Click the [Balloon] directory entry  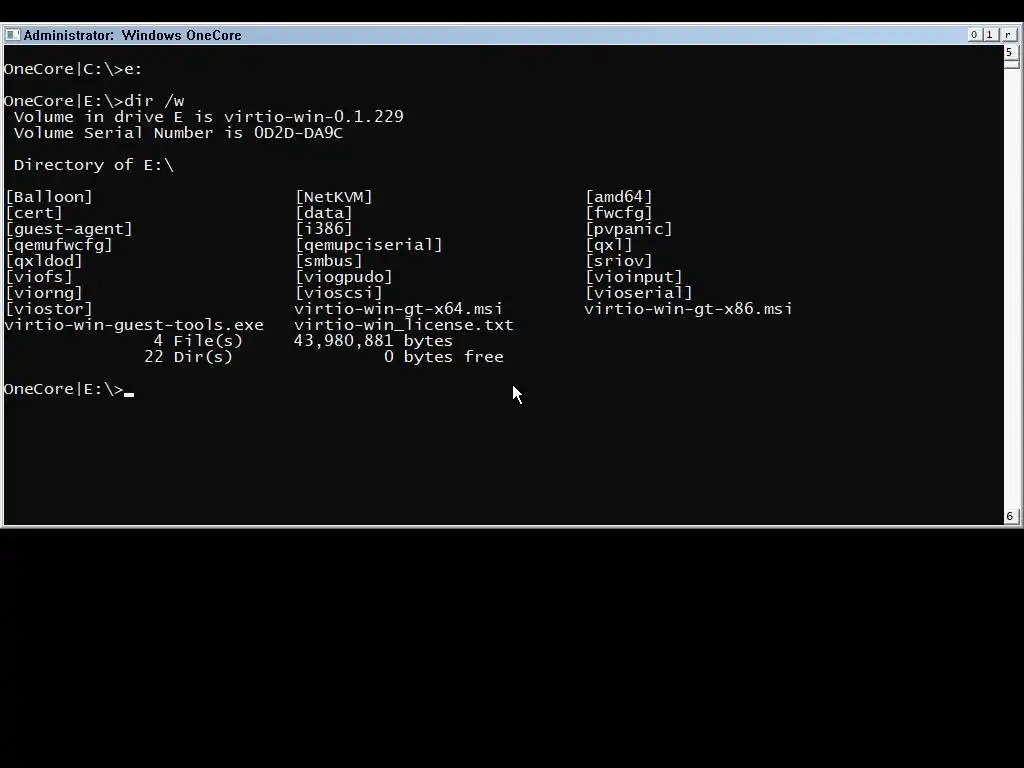tap(49, 197)
